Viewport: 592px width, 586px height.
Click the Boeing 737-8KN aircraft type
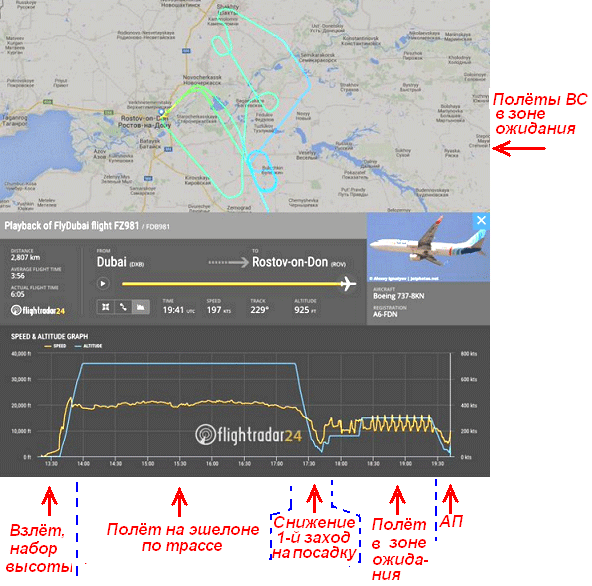click(399, 296)
